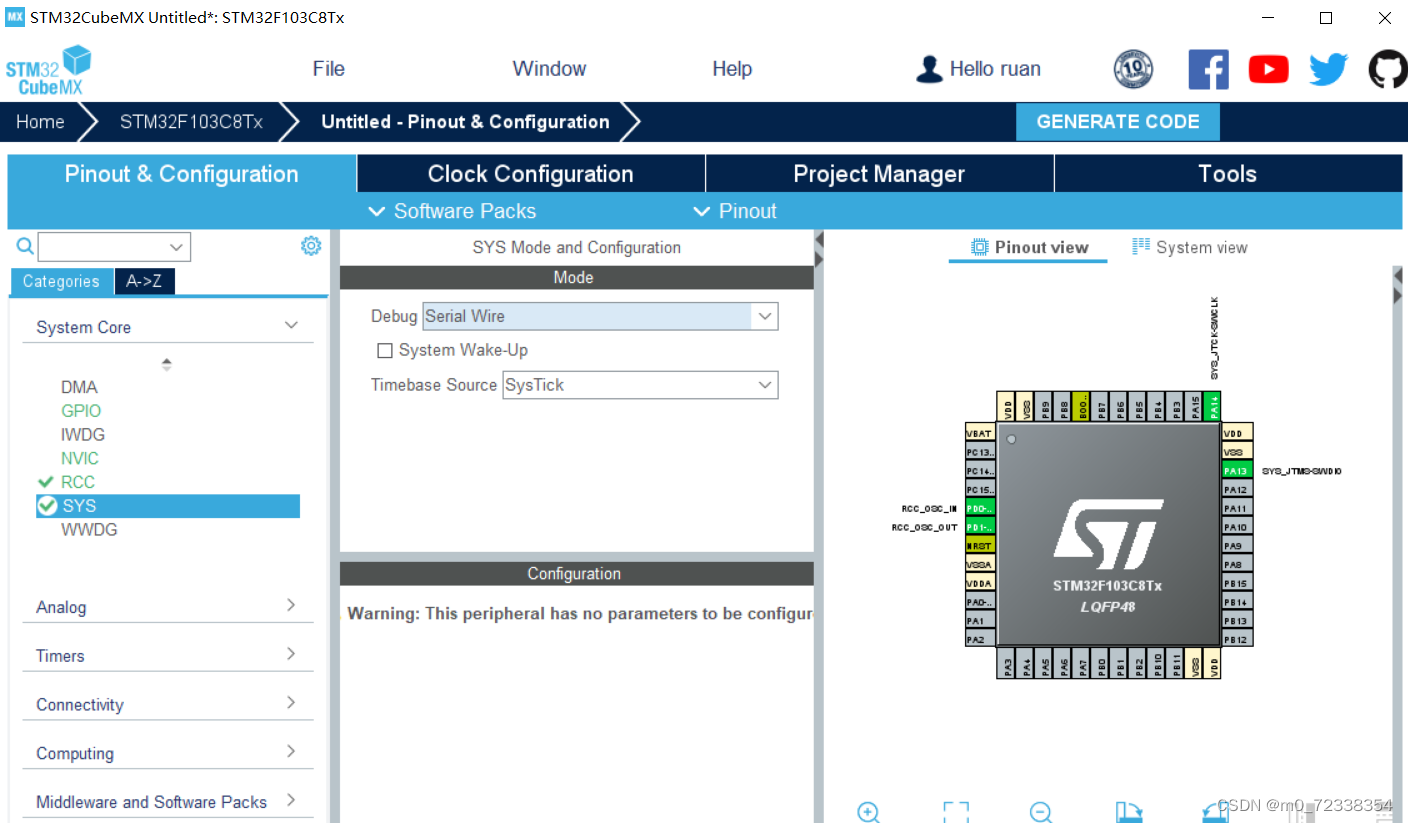Open the Debug dropdown showing Serial Wire
Screen dimensions: 1408x823
pos(600,316)
